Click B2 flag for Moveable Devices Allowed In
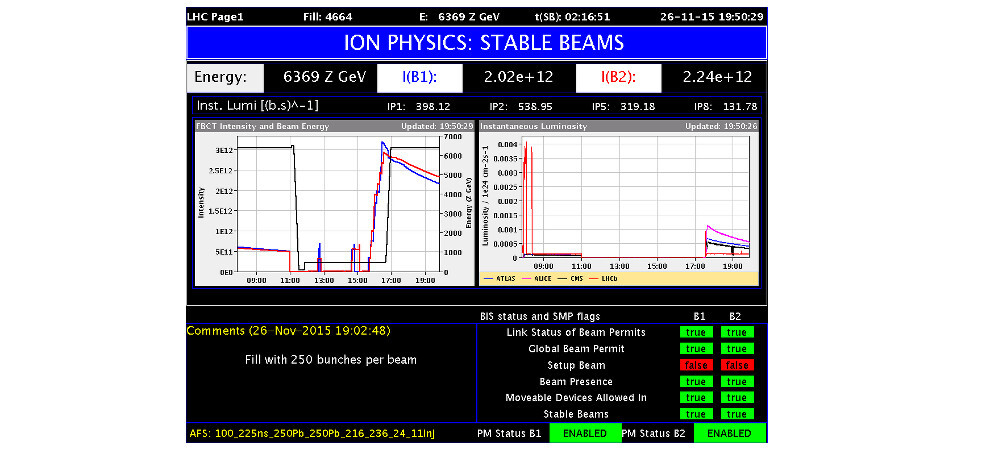Screen dimensions: 986x450 click(737, 398)
